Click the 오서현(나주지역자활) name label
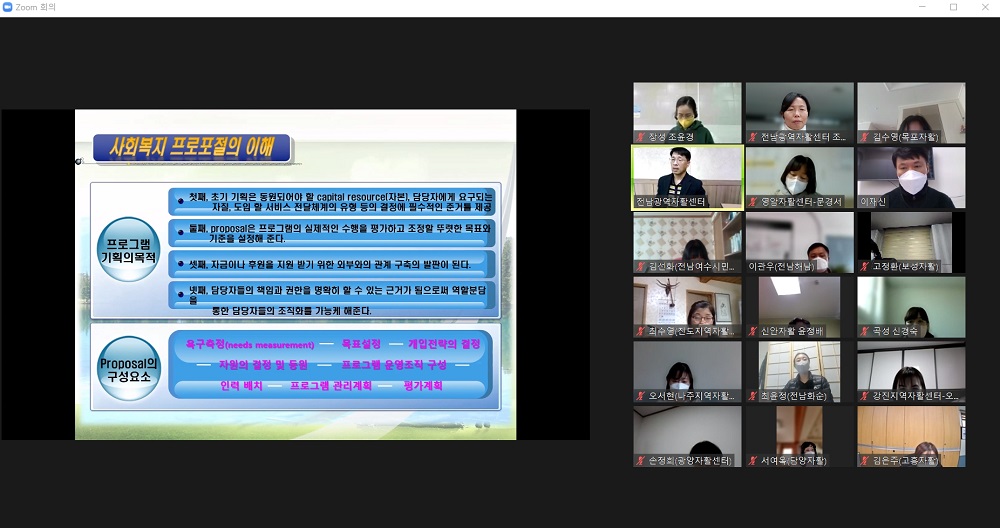This screenshot has width=1000, height=528. tap(692, 396)
